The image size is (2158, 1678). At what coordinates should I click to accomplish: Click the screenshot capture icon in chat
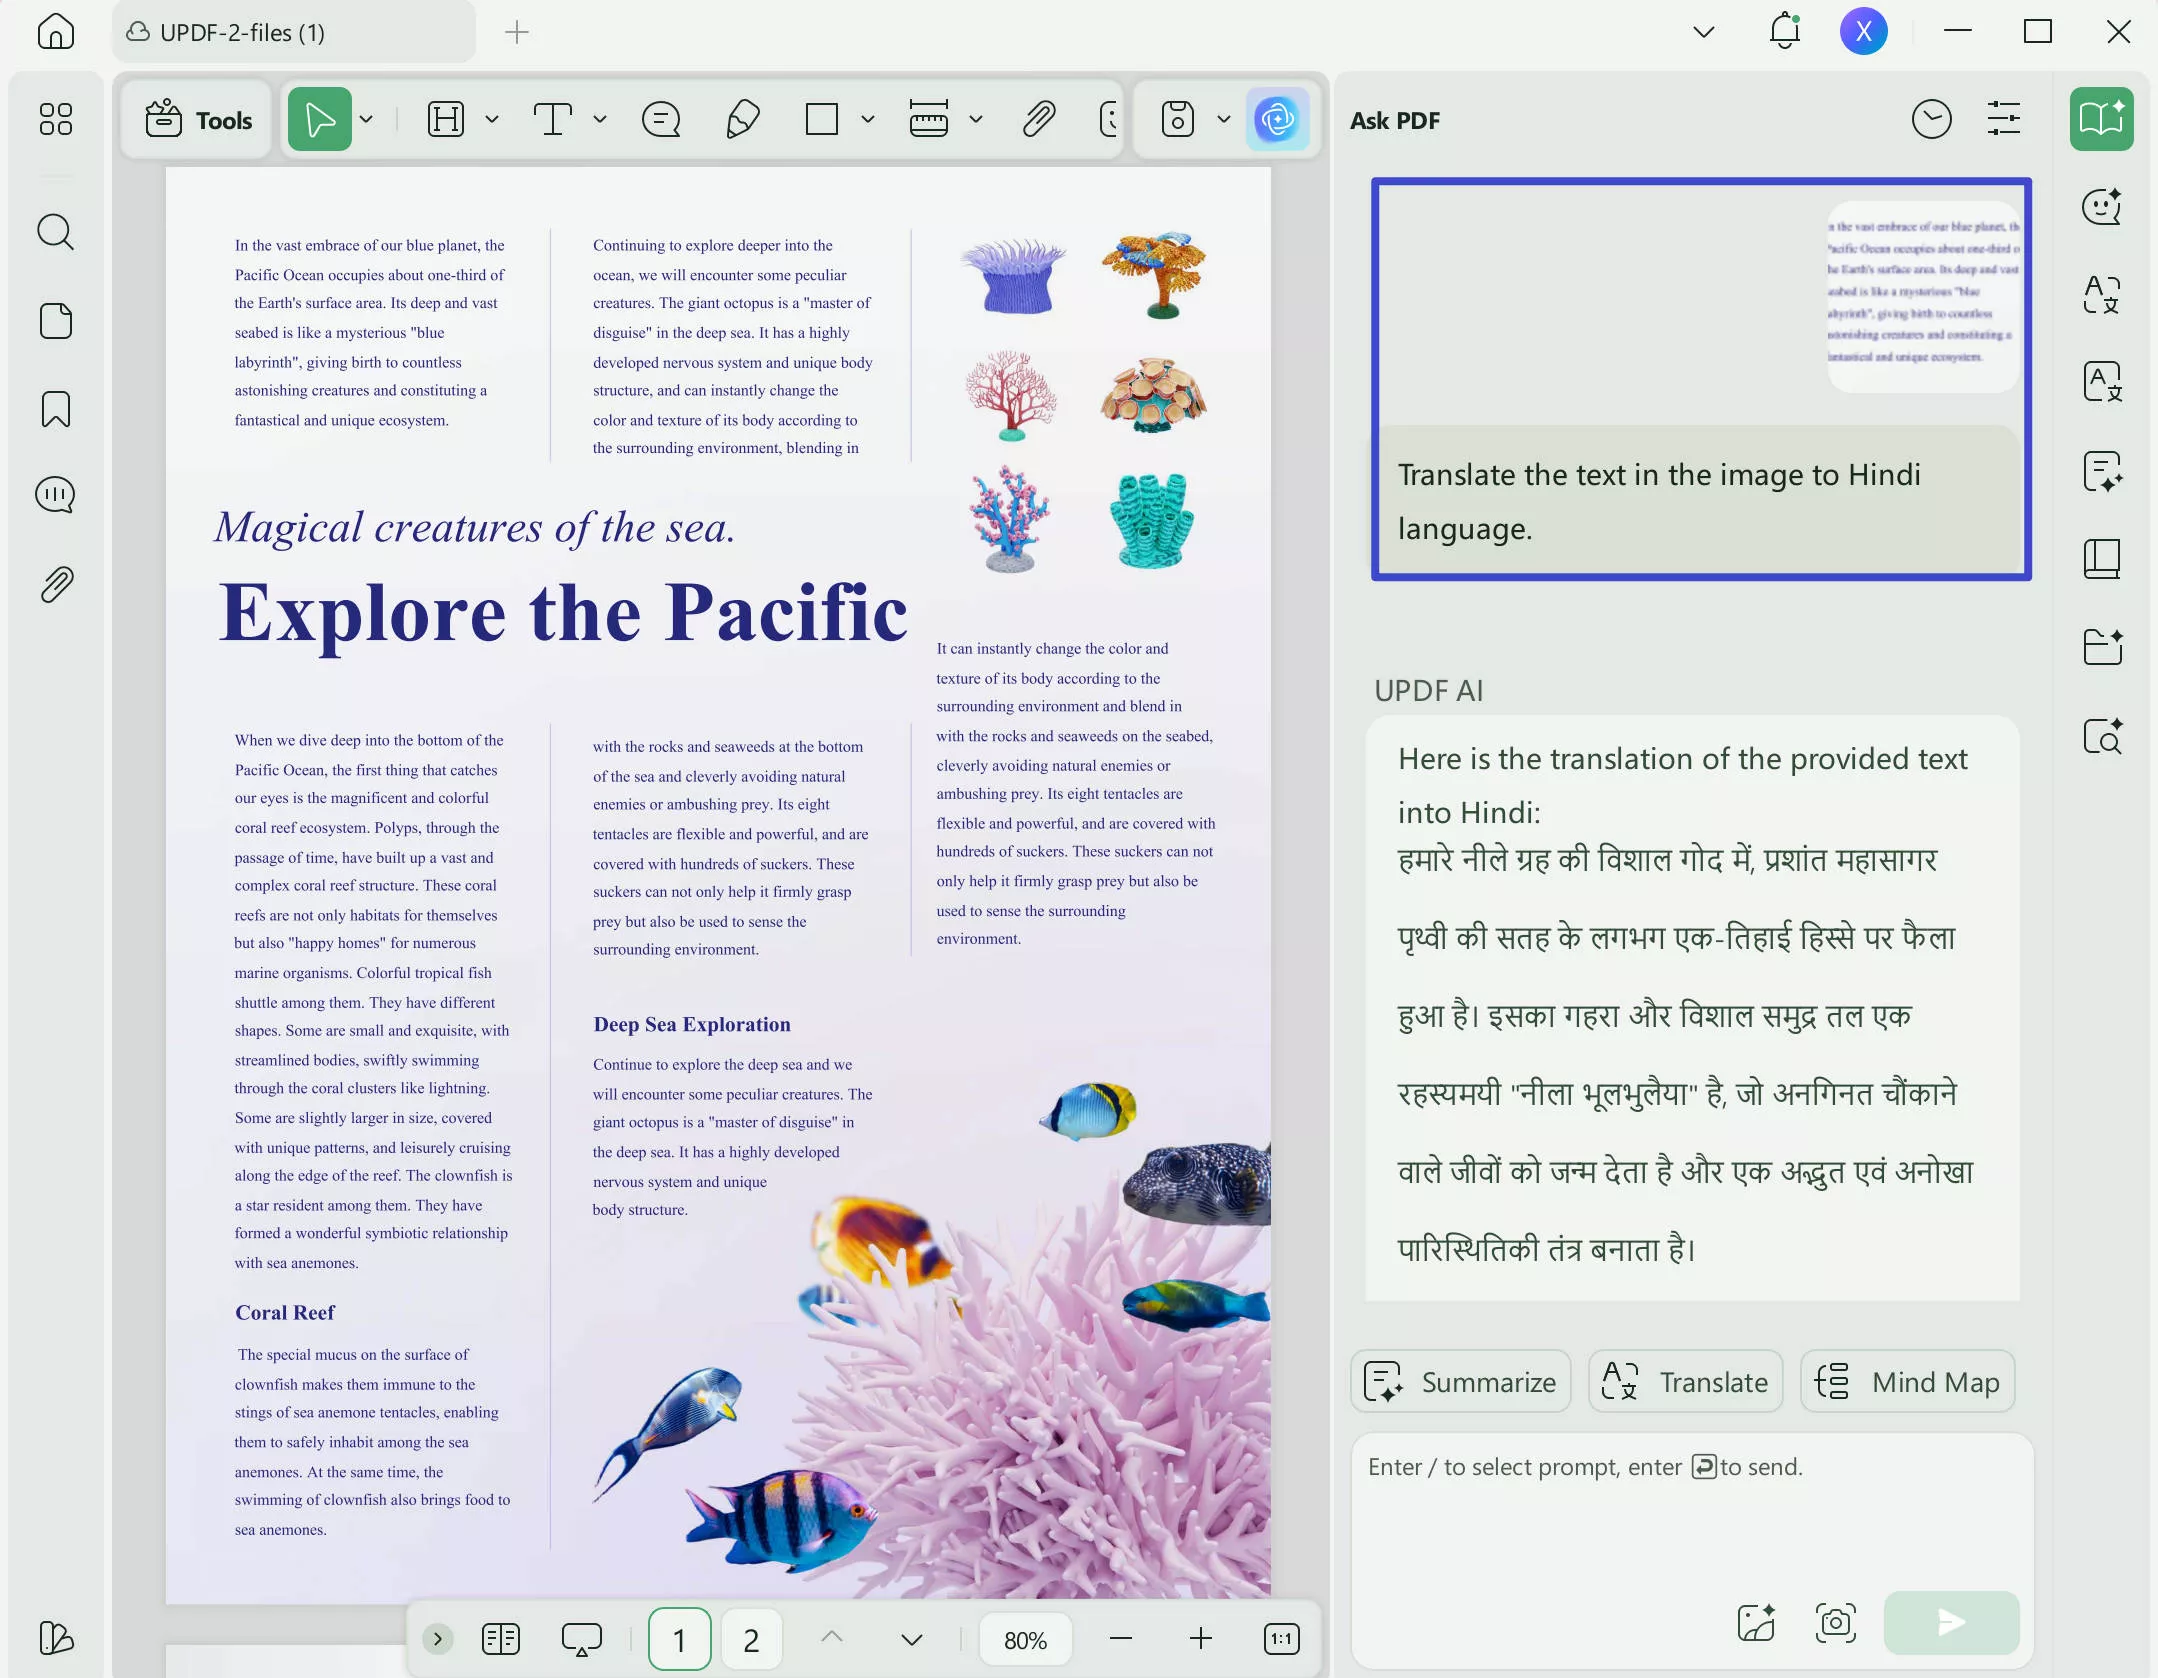[x=1835, y=1622]
